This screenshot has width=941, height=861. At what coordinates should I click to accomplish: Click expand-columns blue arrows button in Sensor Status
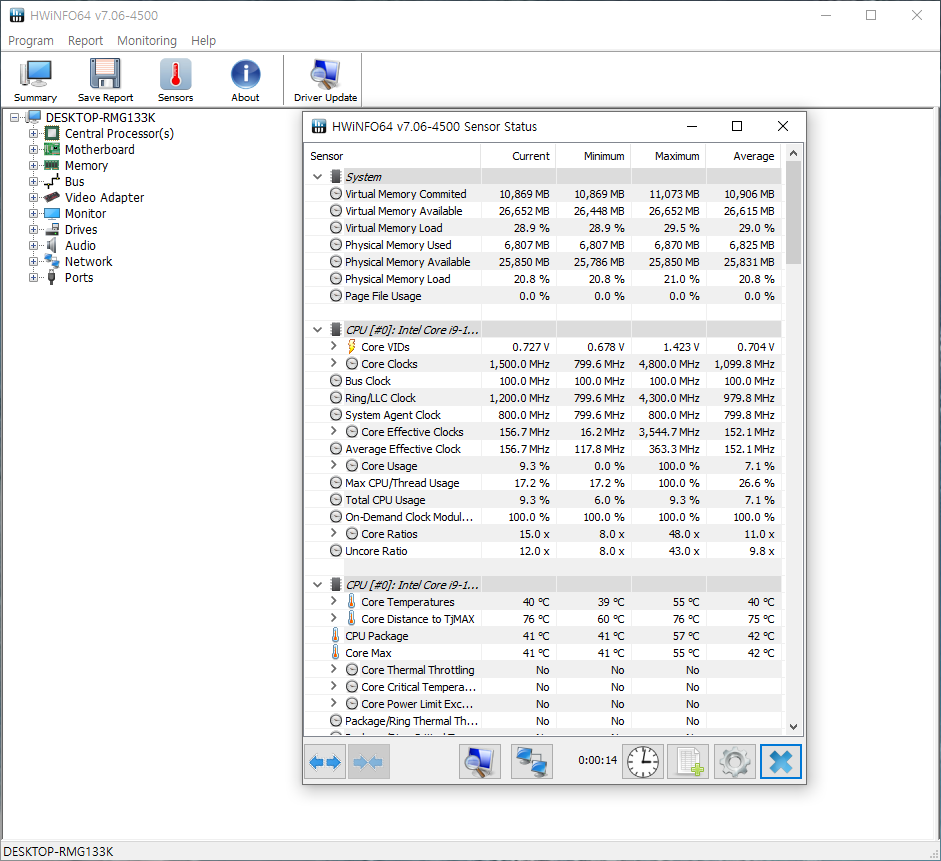tap(325, 762)
